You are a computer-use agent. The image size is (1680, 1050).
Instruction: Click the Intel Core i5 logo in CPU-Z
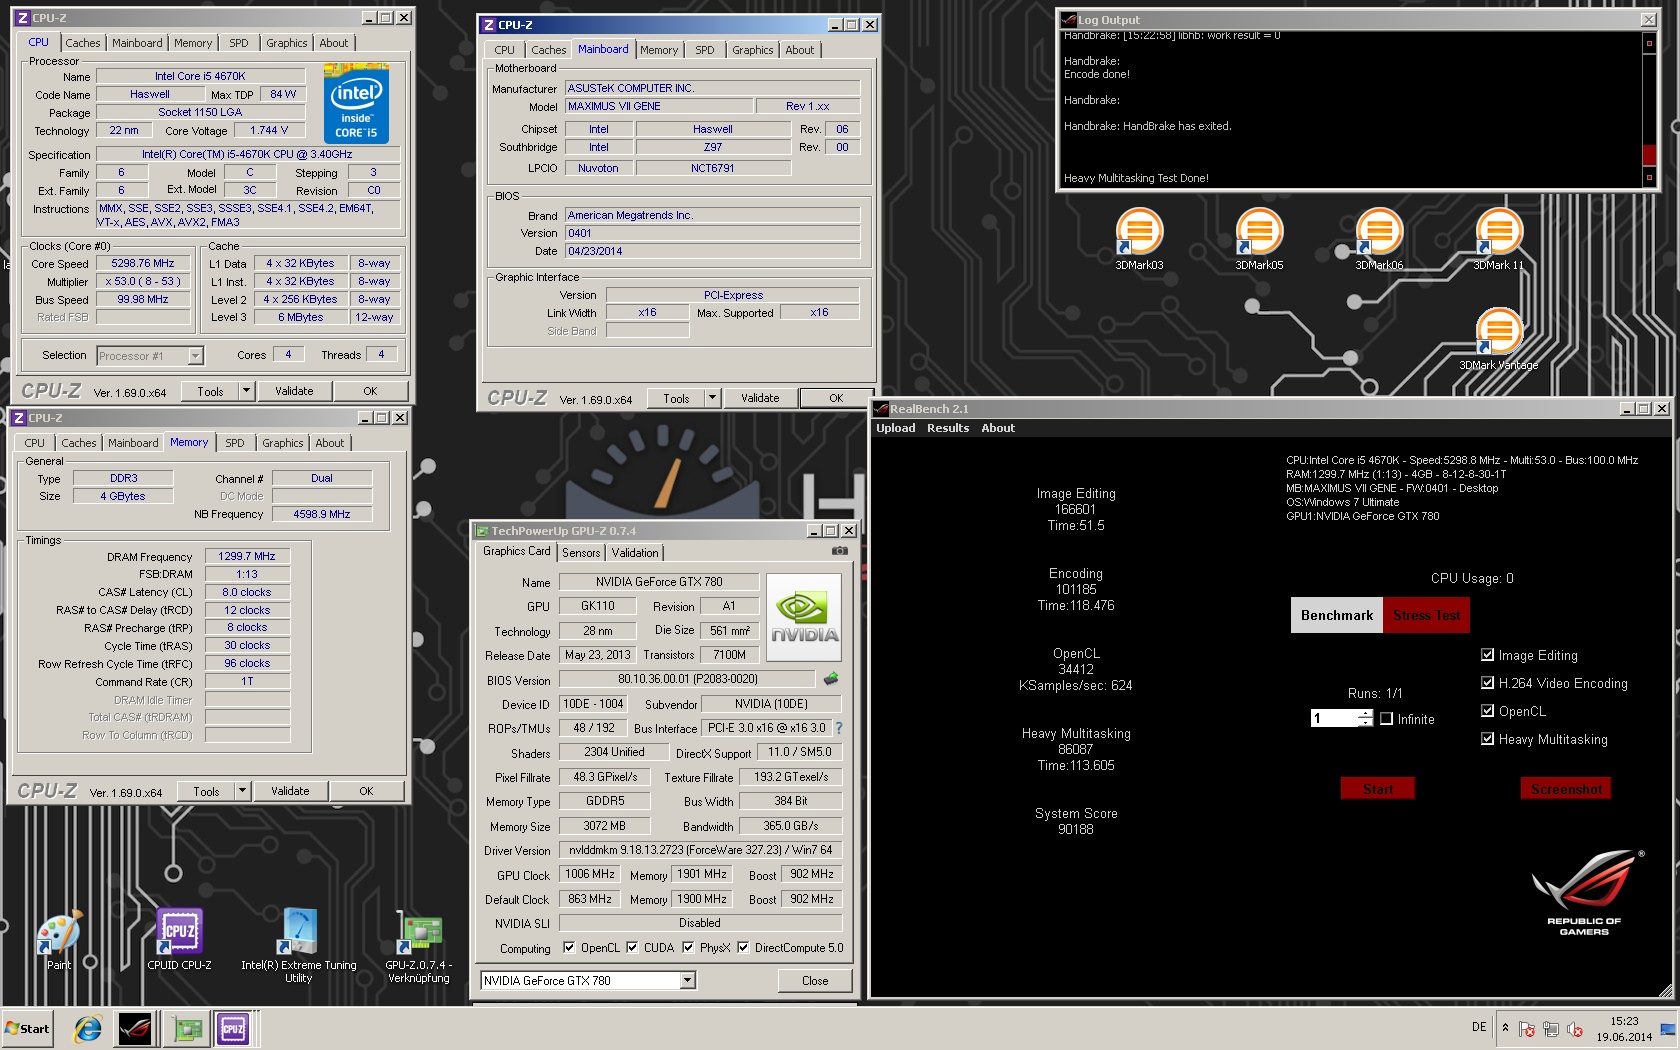click(356, 105)
